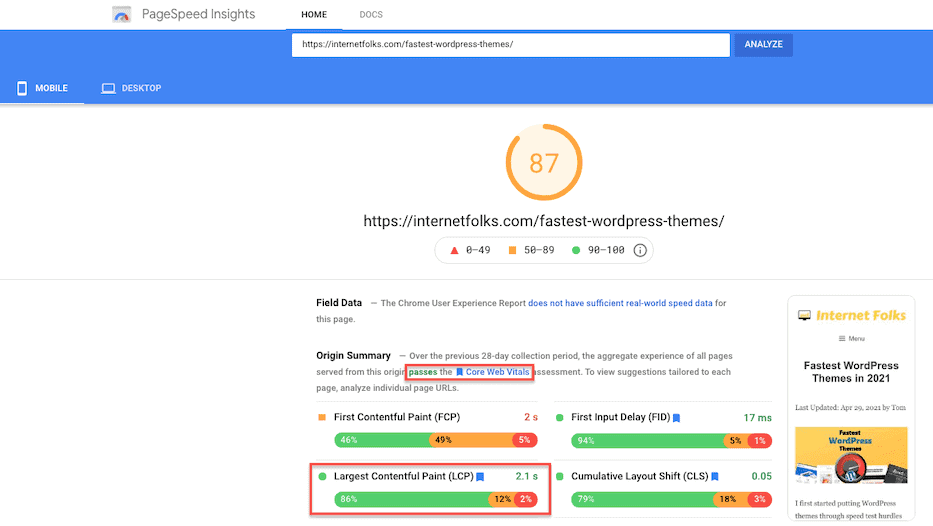Open the 'does not have sufficient real-world speed data' link
The image size is (933, 526).
pyautogui.click(x=620, y=303)
